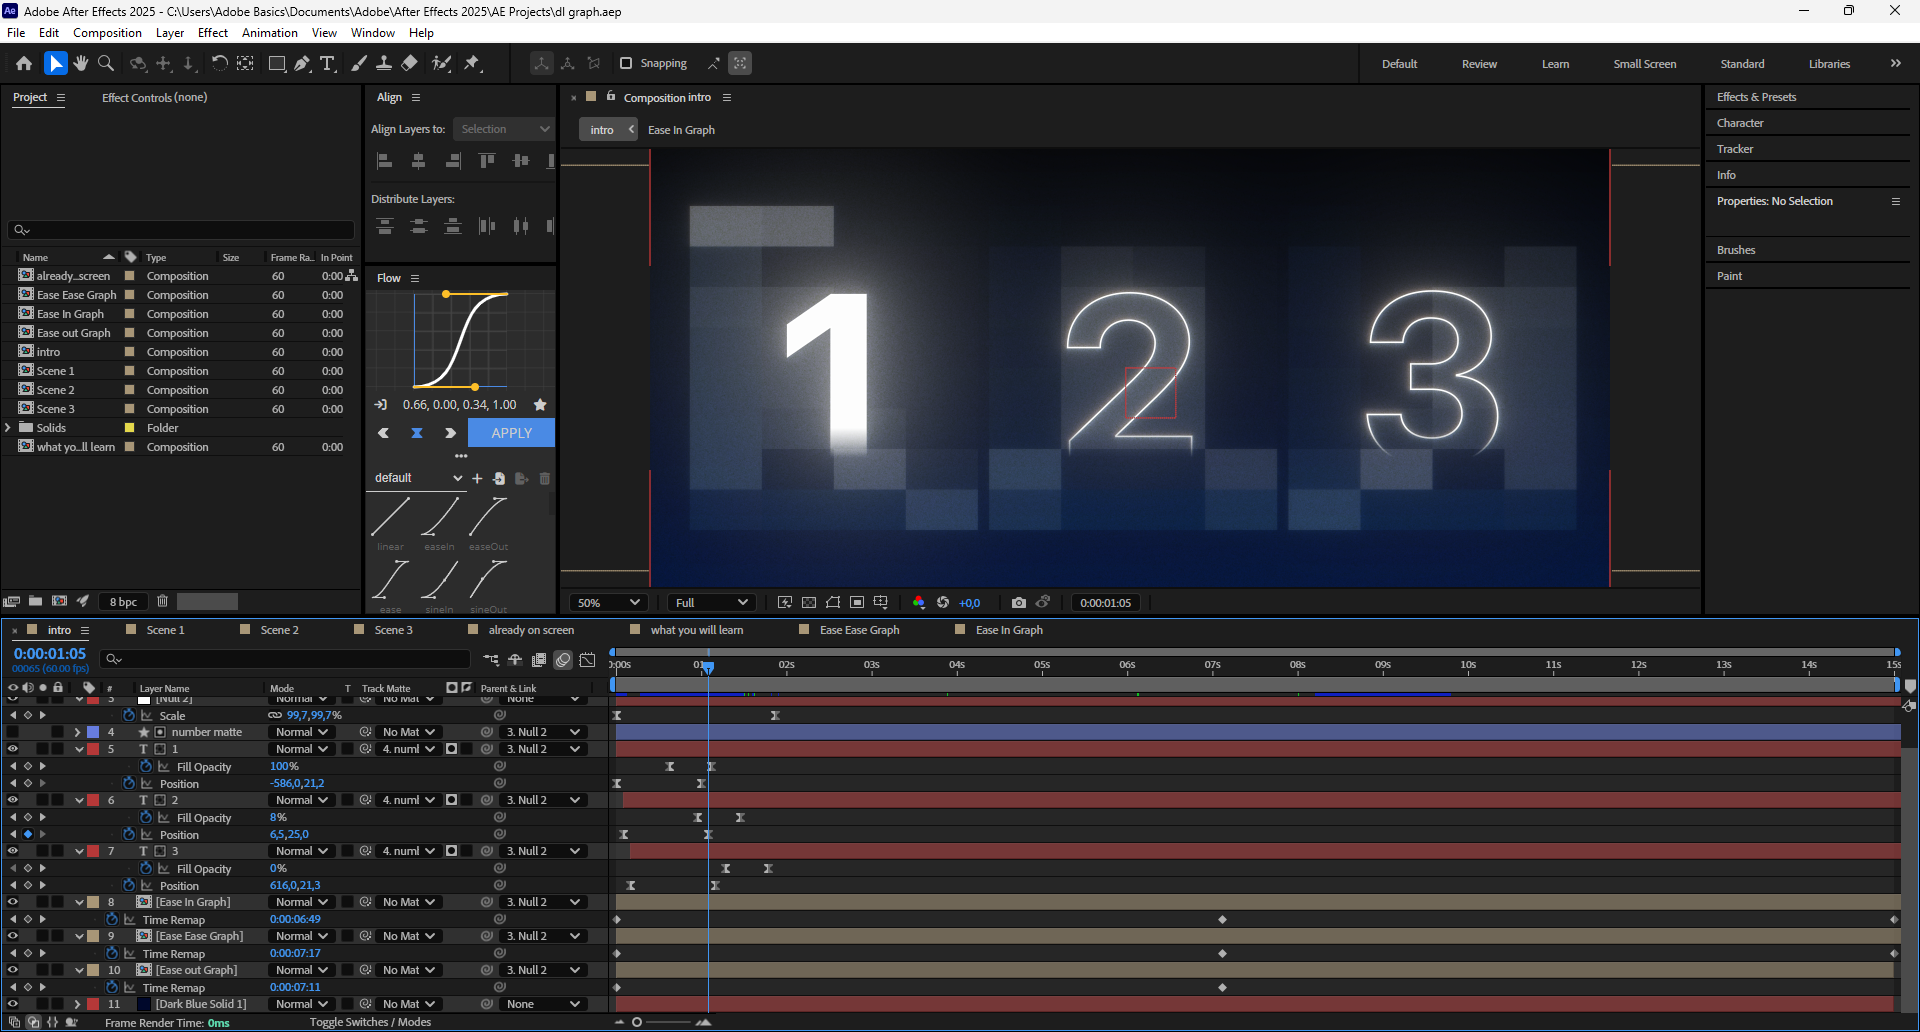Delete selected project item with trash icon
Image resolution: width=1920 pixels, height=1032 pixels.
(162, 601)
